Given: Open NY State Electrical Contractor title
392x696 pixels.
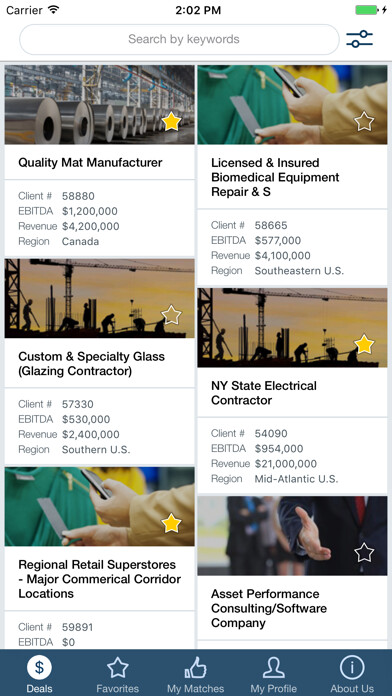Looking at the screenshot, I should (264, 393).
